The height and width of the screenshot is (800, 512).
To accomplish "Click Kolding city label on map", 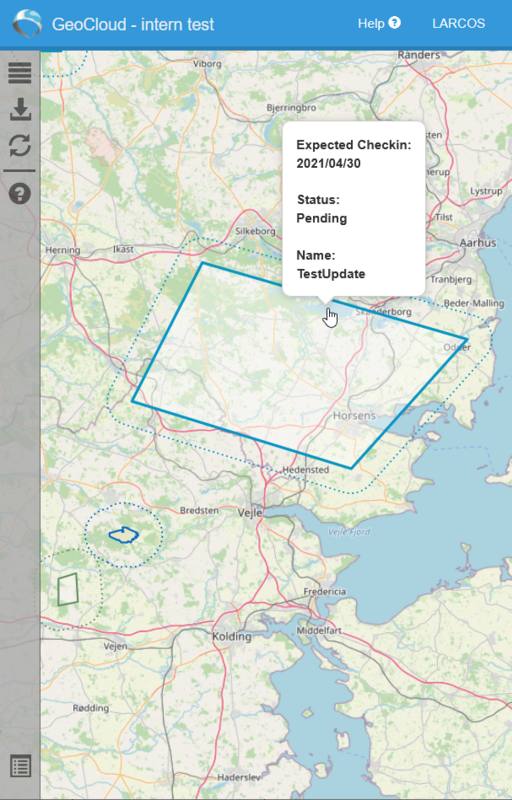I will pyautogui.click(x=232, y=637).
